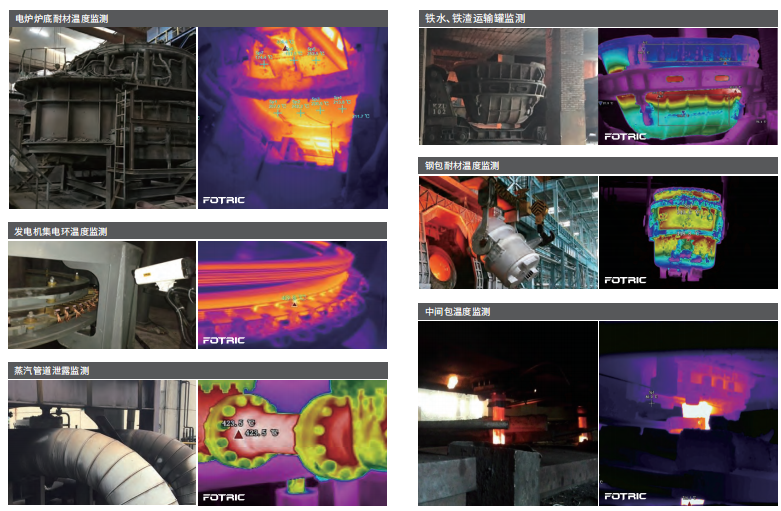Viewport: 781px width, 511px height.
Task: Click the FOTRIC logo on the electric furnace thermal image
Action: pos(224,200)
